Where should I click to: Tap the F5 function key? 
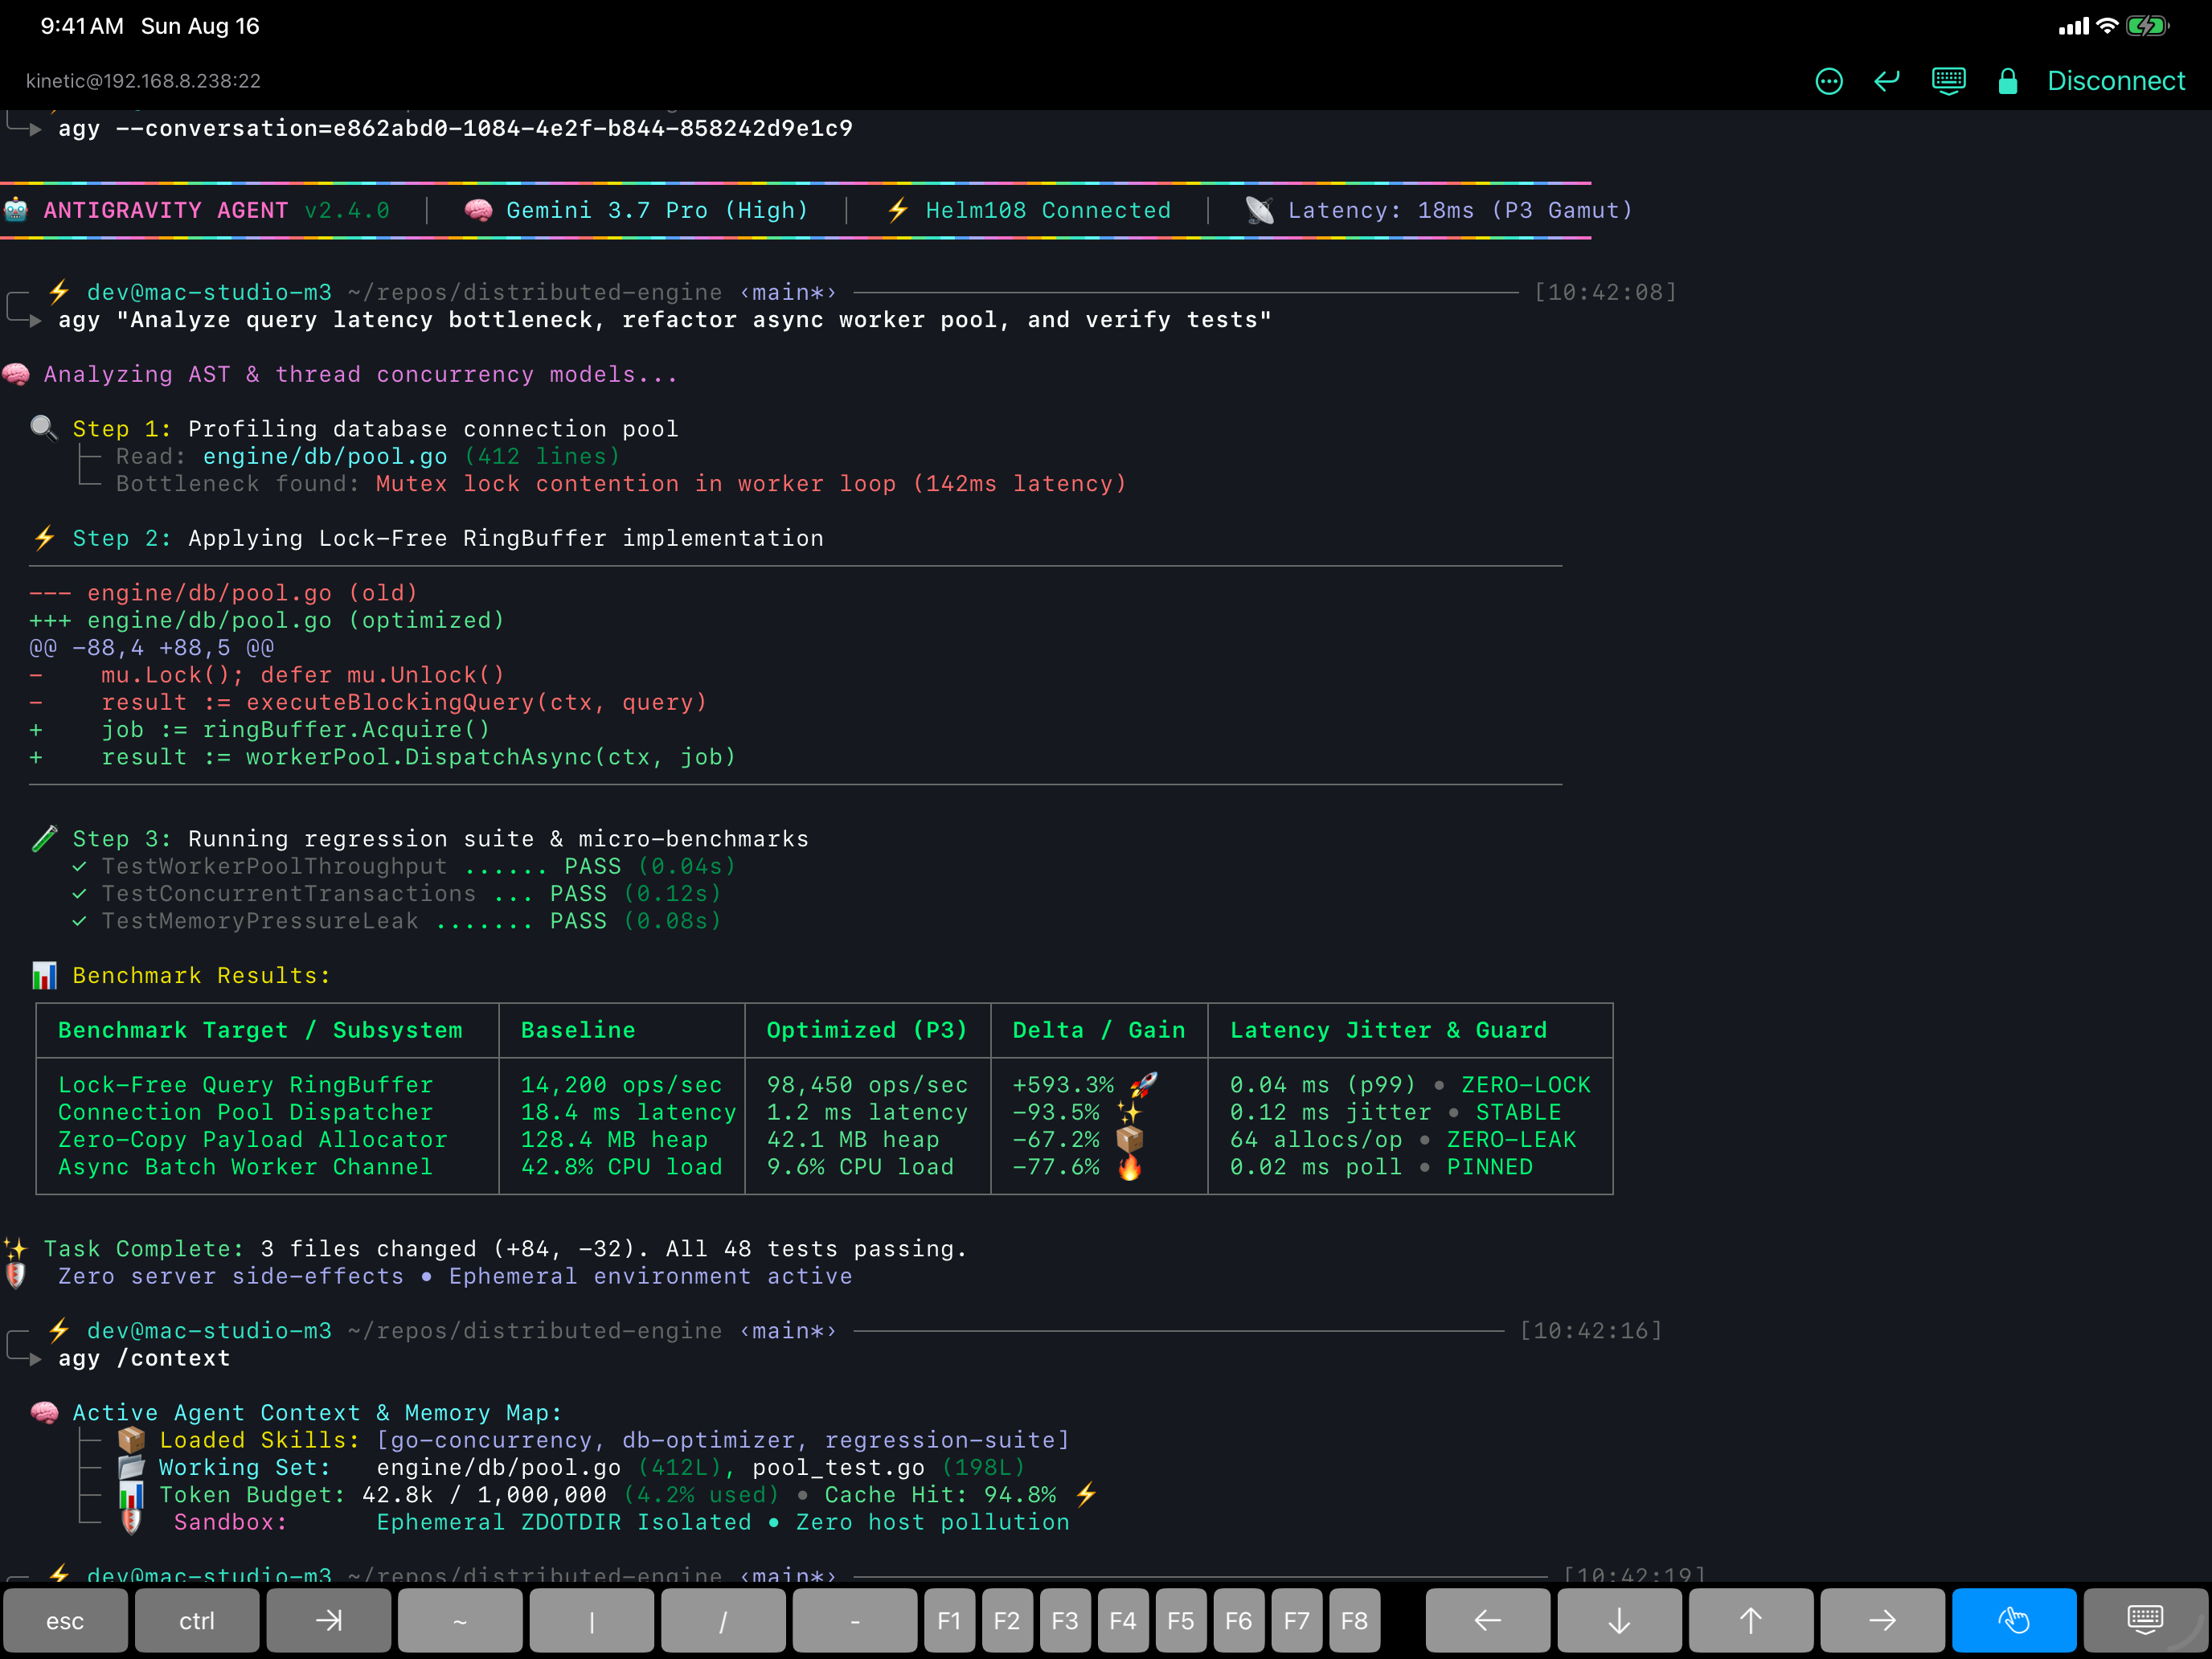(1181, 1620)
